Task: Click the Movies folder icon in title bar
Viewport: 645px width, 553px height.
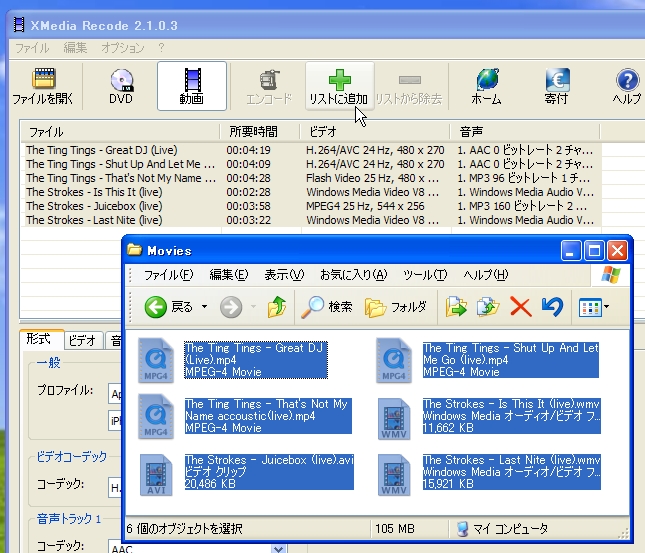Action: [135, 250]
